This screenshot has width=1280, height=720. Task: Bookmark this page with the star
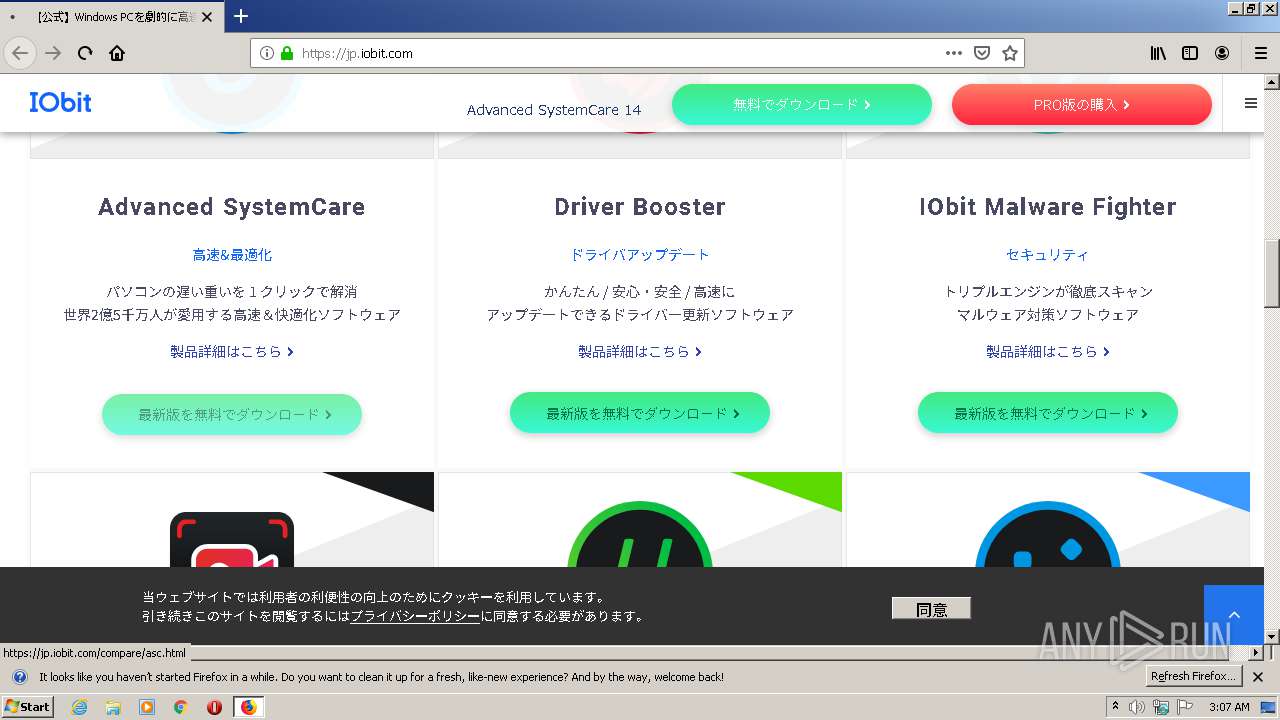coord(1010,53)
